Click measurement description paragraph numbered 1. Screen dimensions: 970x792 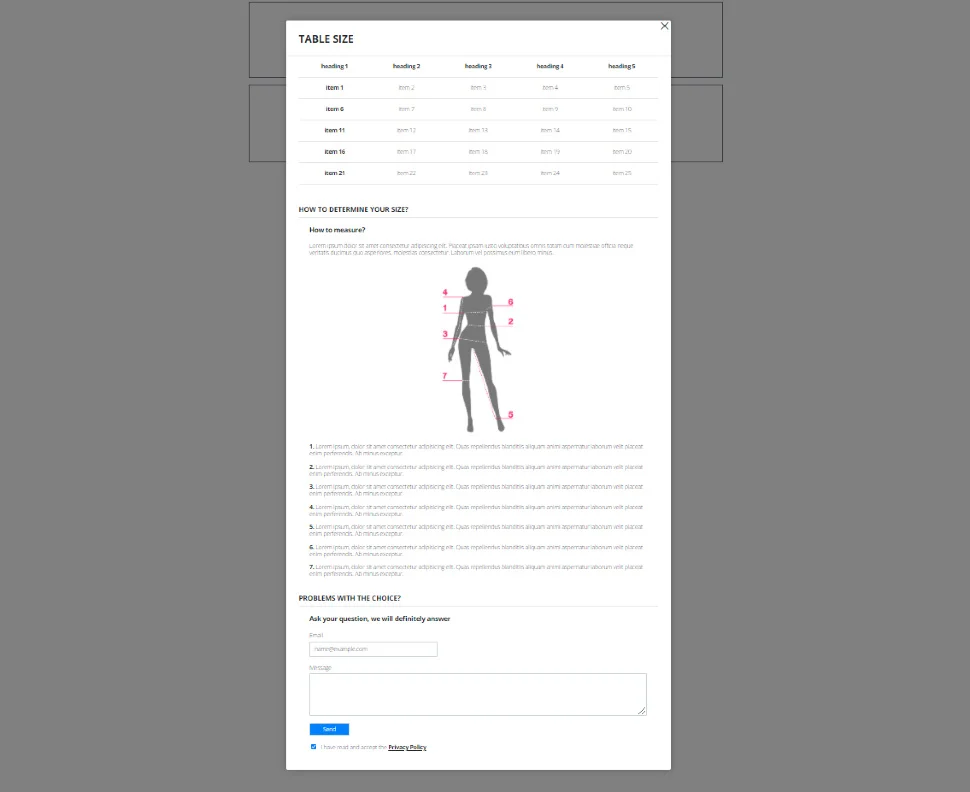coord(476,450)
